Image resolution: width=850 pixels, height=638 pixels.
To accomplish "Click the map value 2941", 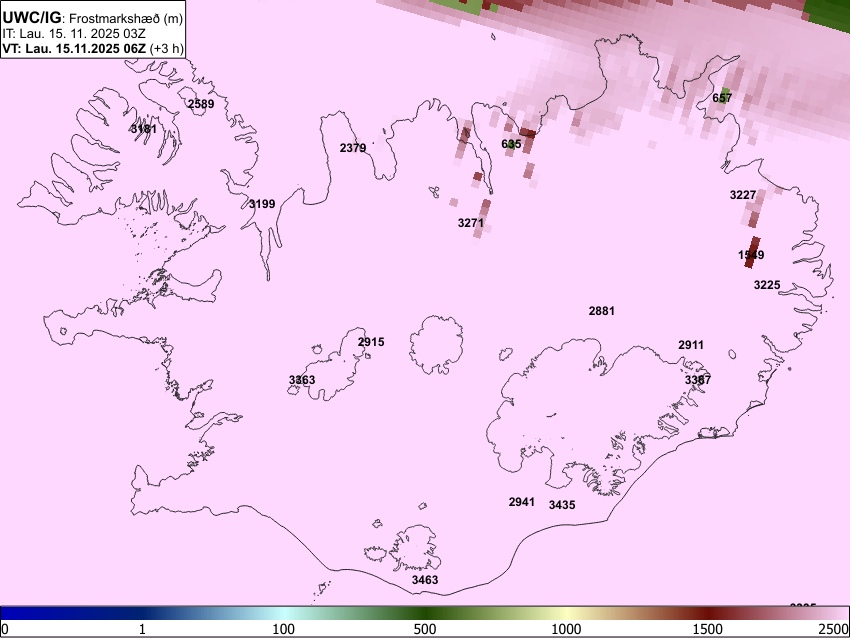I will click(522, 502).
